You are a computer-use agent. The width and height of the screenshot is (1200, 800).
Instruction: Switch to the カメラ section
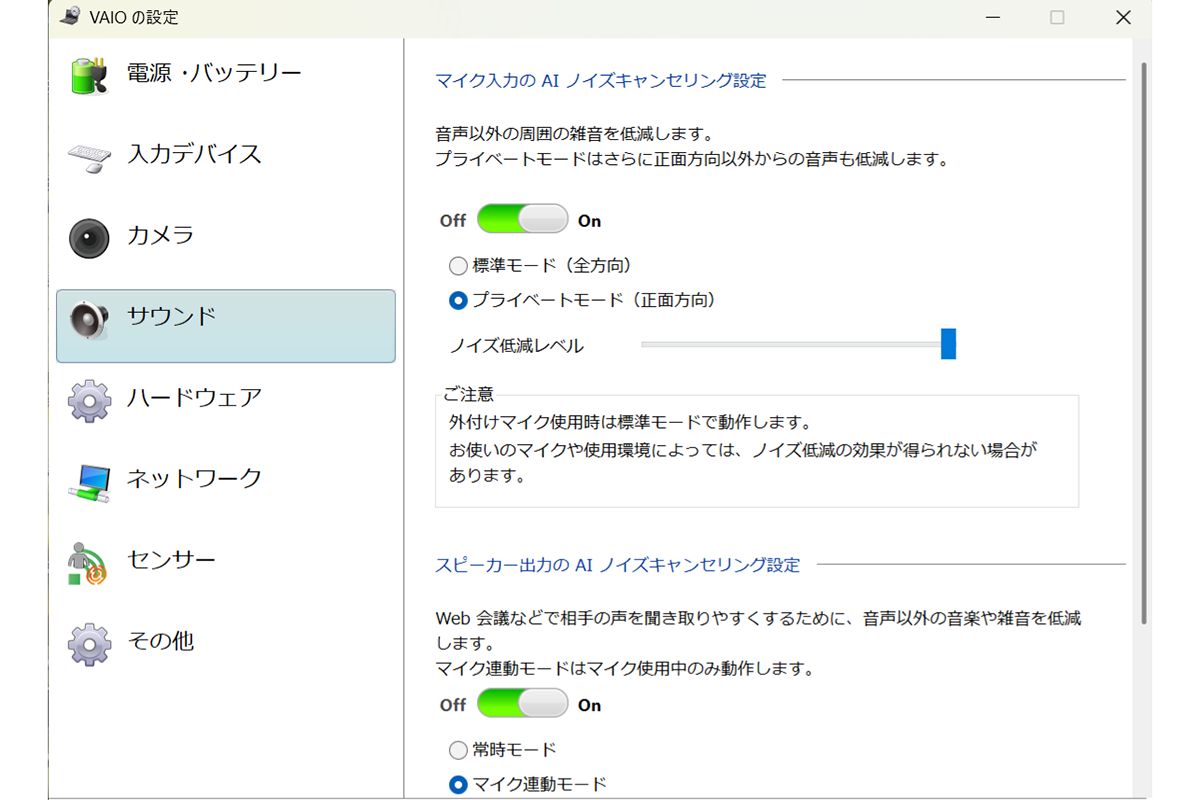pos(226,238)
